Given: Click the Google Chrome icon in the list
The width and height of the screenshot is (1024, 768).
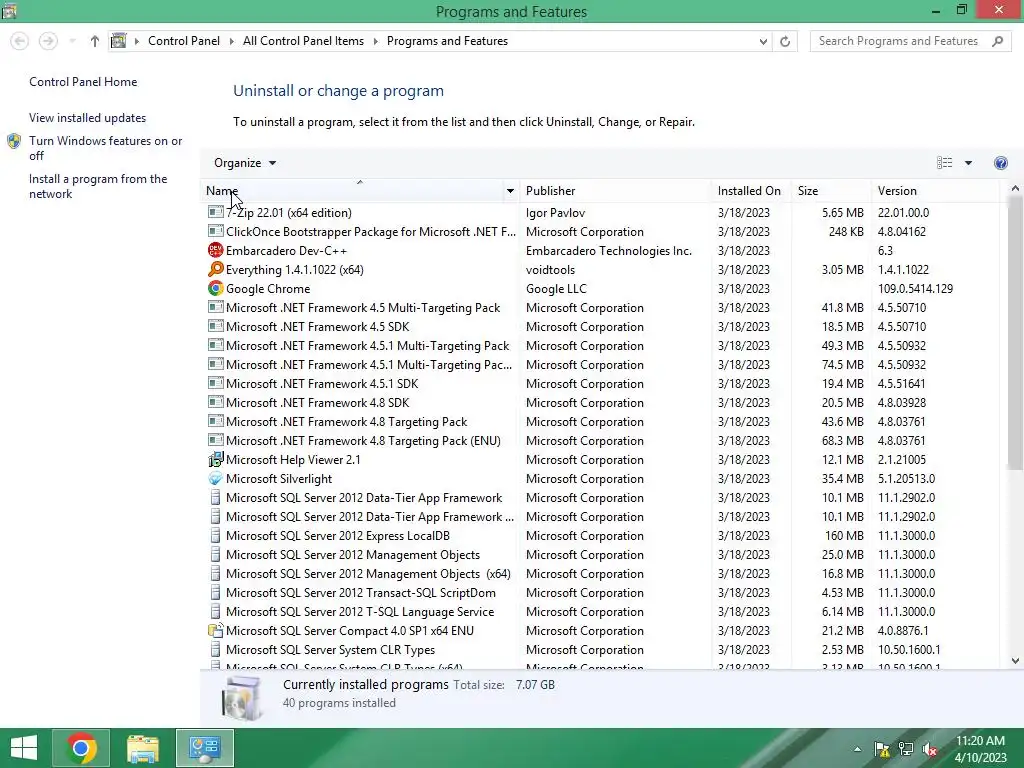Looking at the screenshot, I should pyautogui.click(x=216, y=288).
